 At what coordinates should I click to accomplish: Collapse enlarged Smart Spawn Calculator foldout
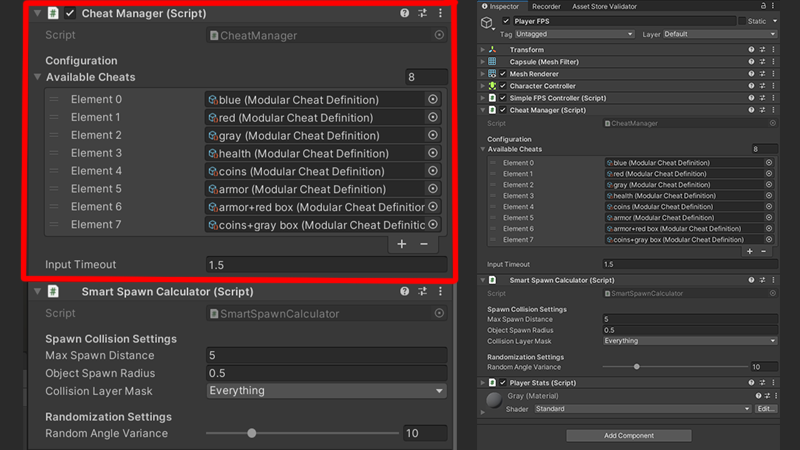(x=37, y=291)
